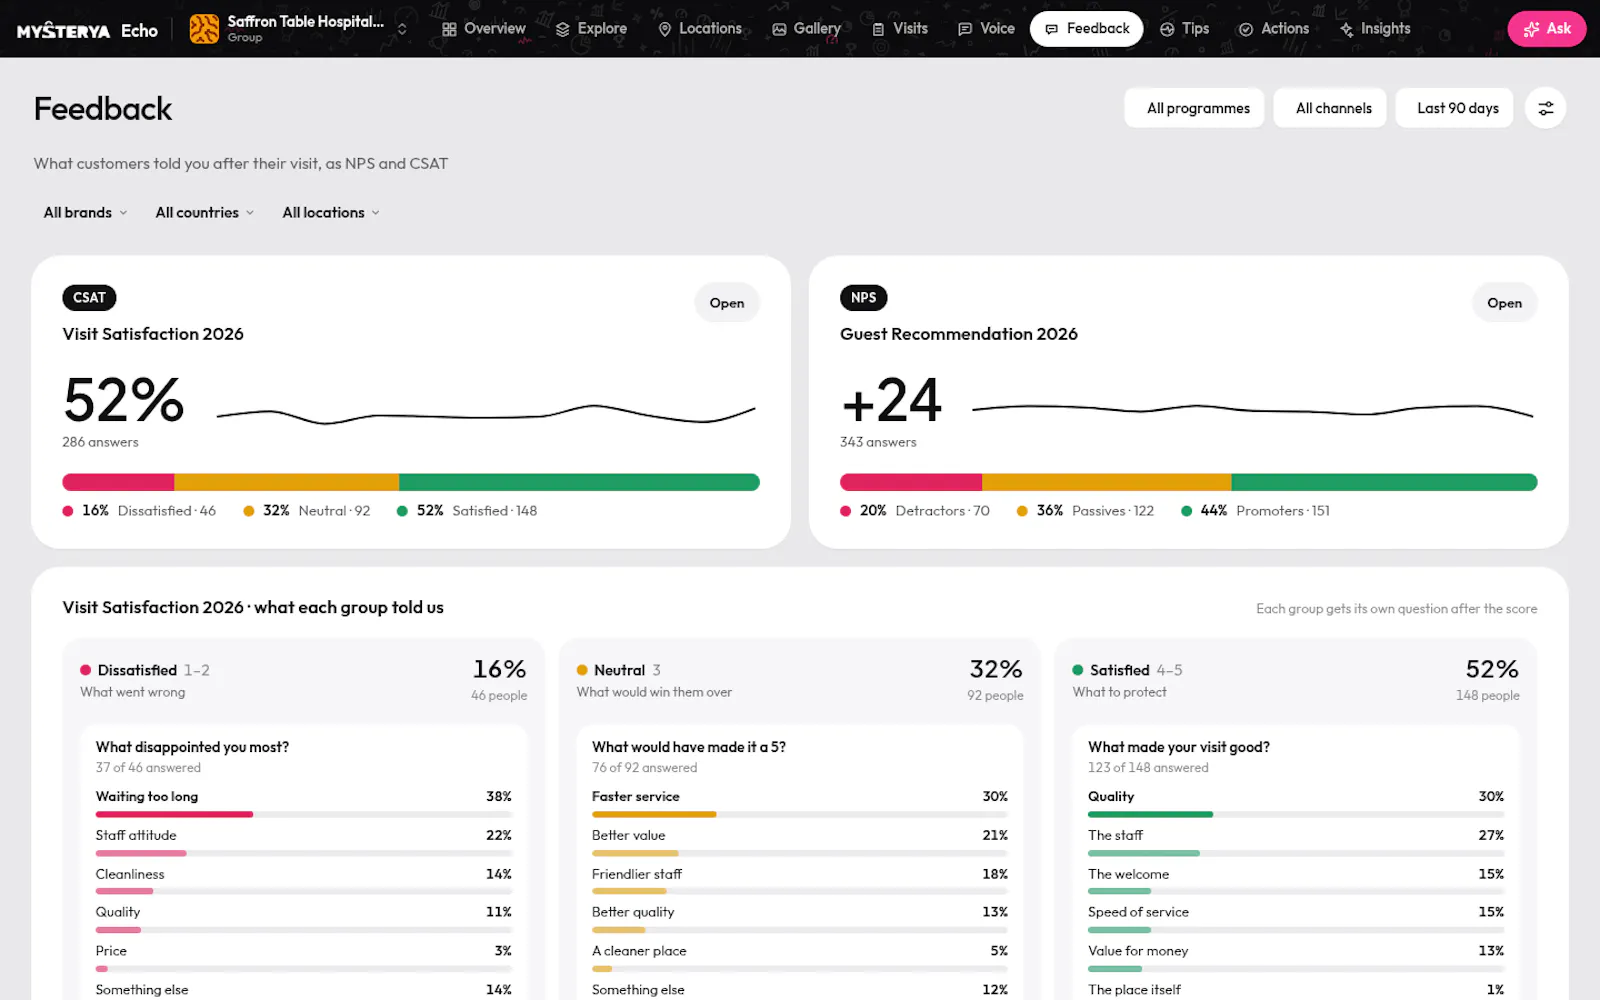Screen dimensions: 1600x1000
Task: Click the green Satisfied segment of CSAT bar
Action: (579, 482)
